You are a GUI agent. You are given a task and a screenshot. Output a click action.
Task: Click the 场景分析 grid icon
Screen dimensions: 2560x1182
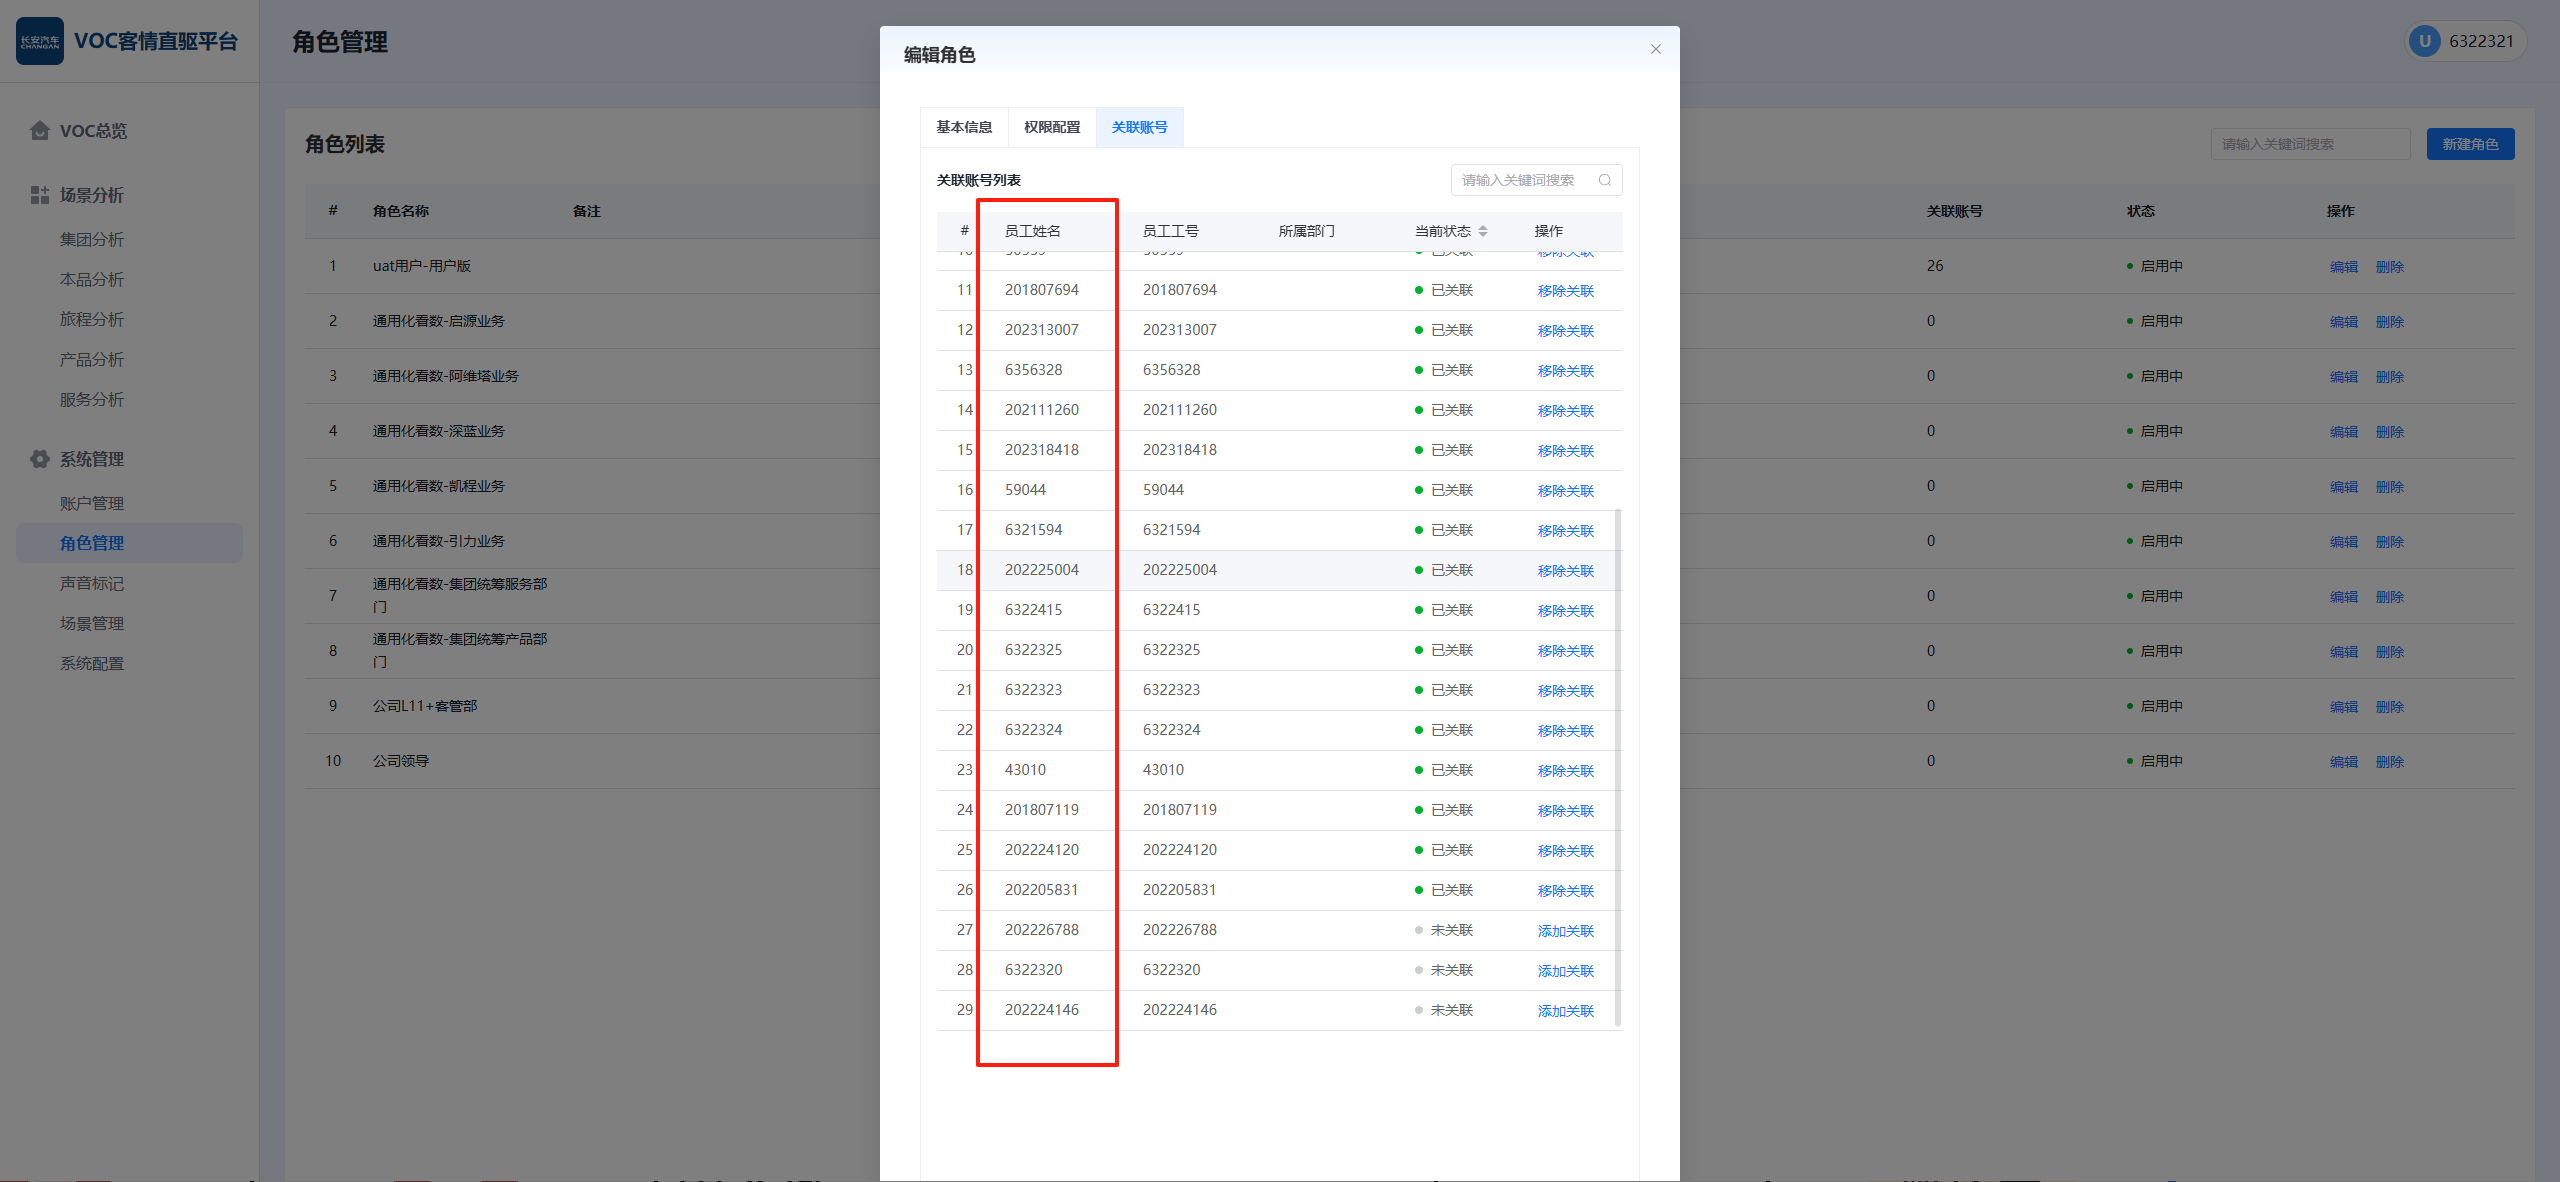[x=40, y=195]
